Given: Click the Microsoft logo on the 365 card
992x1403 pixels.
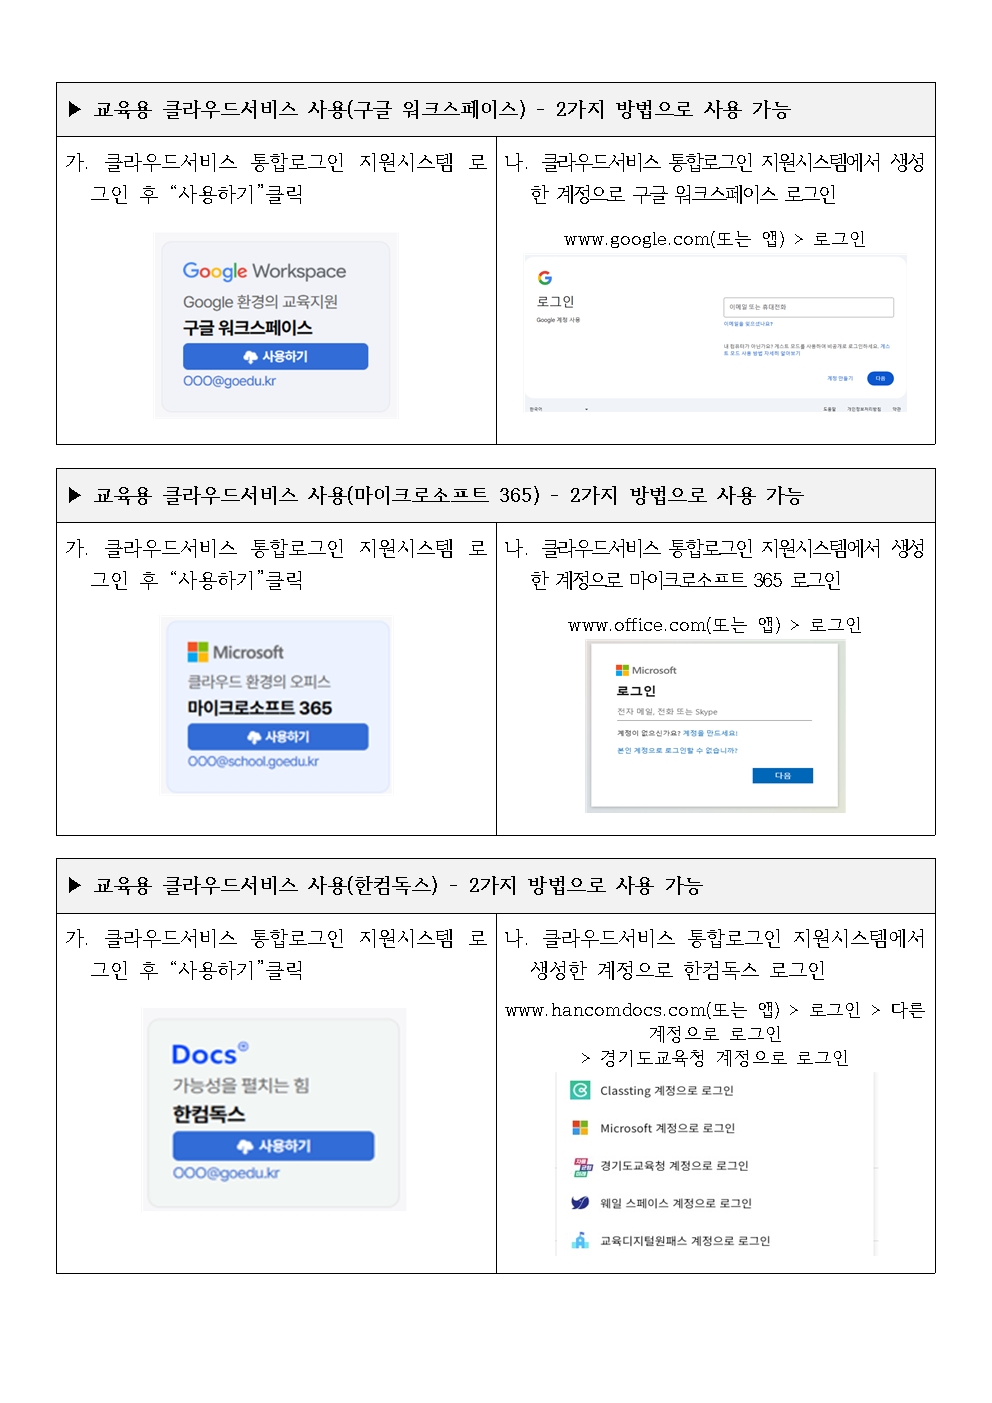Looking at the screenshot, I should [x=198, y=652].
